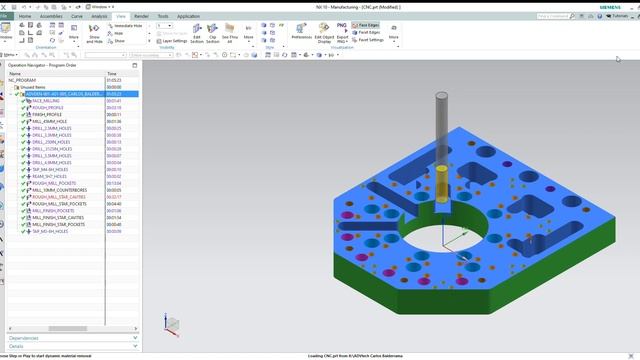
Task: Click check mark beside REAM_5H7_HOLES
Action: (x=23, y=176)
